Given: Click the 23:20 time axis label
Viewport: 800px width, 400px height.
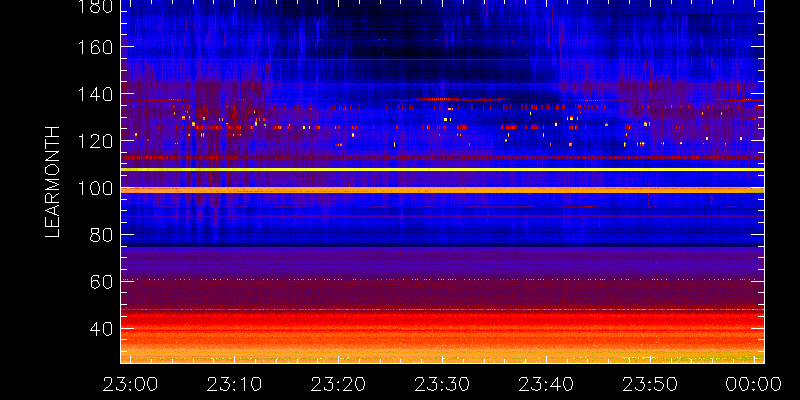Looking at the screenshot, I should click(x=338, y=384).
